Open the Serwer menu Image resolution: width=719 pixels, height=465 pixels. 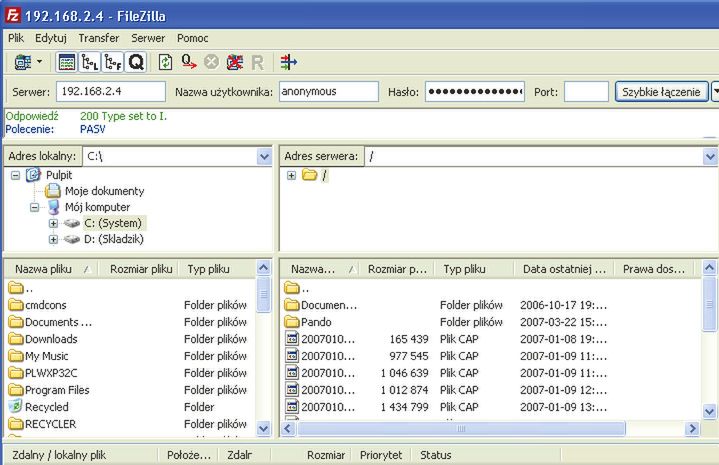[x=148, y=38]
